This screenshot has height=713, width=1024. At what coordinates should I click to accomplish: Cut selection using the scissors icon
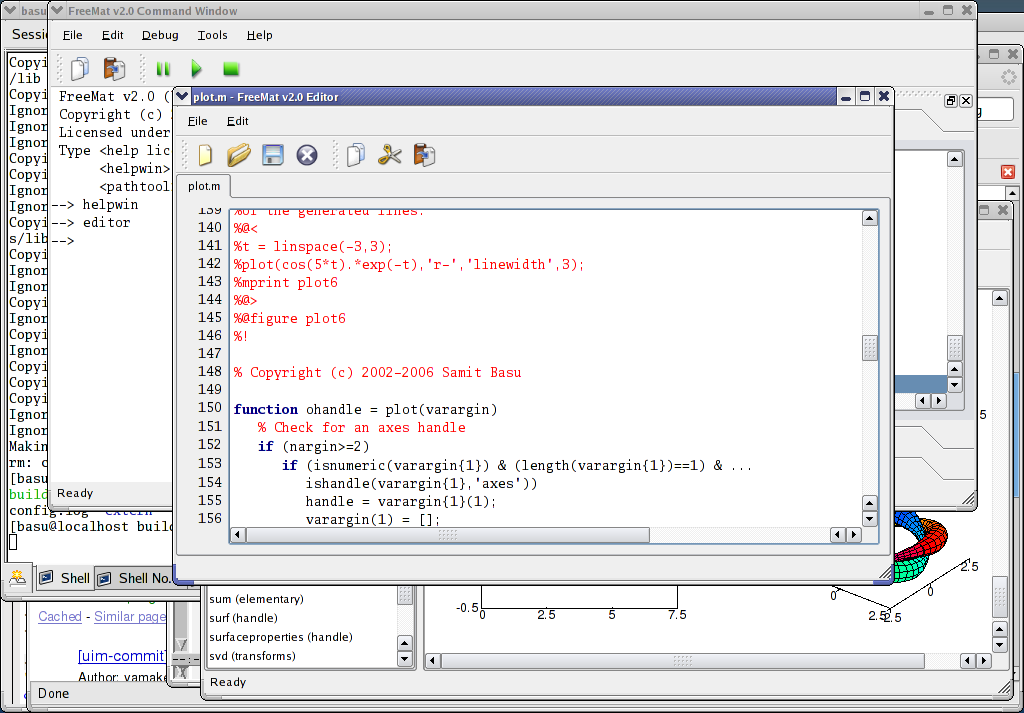click(389, 155)
